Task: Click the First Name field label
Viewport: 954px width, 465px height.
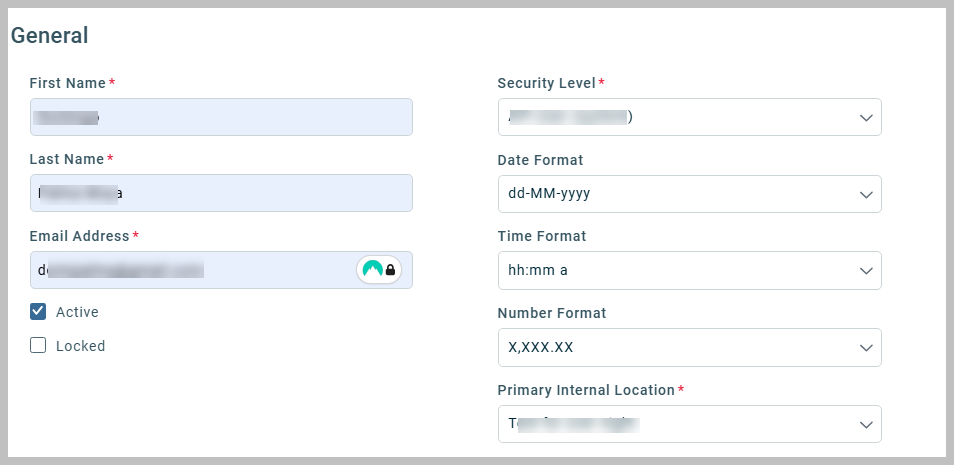Action: pyautogui.click(x=67, y=83)
